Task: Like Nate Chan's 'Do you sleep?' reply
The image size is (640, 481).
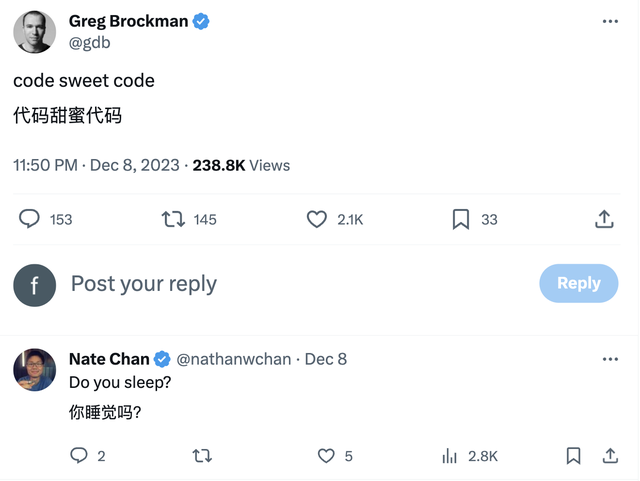Action: tap(326, 456)
